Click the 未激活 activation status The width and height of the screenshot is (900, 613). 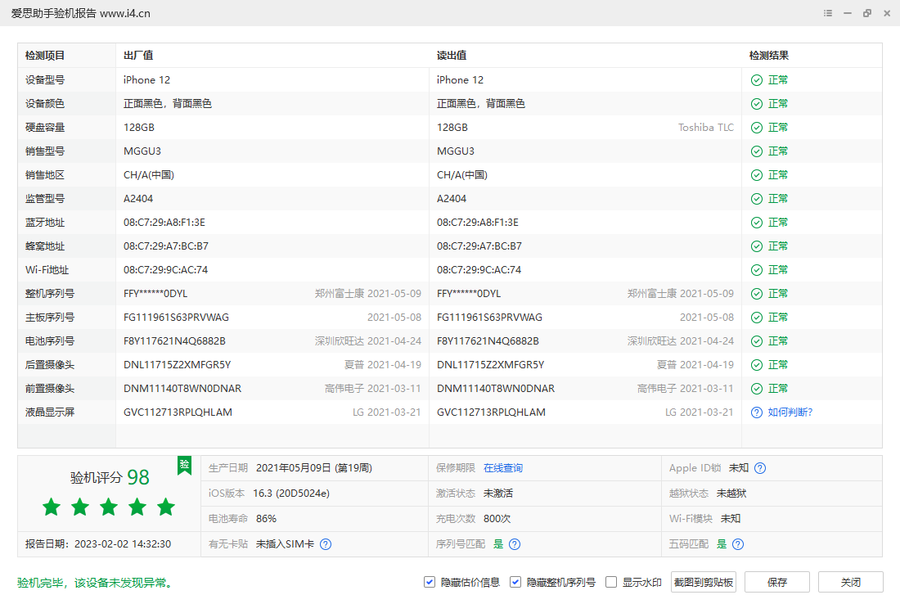[498, 494]
